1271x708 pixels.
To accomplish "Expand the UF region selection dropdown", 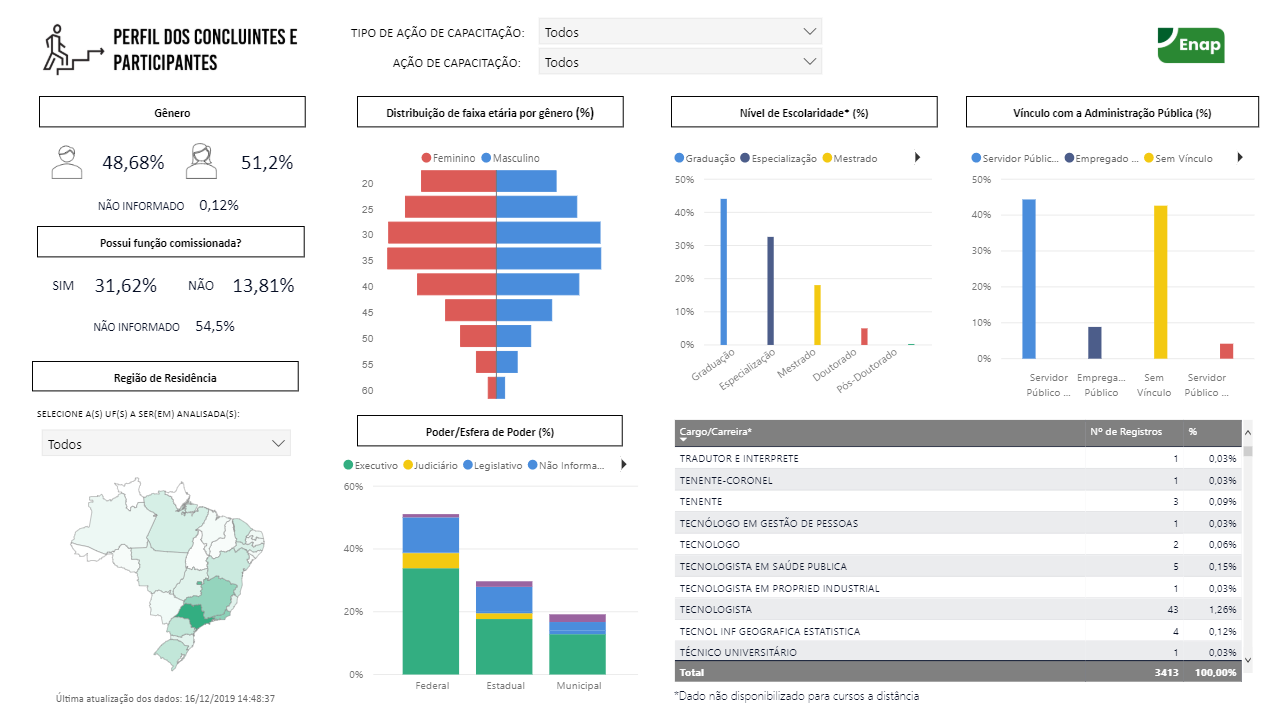I will pos(166,444).
